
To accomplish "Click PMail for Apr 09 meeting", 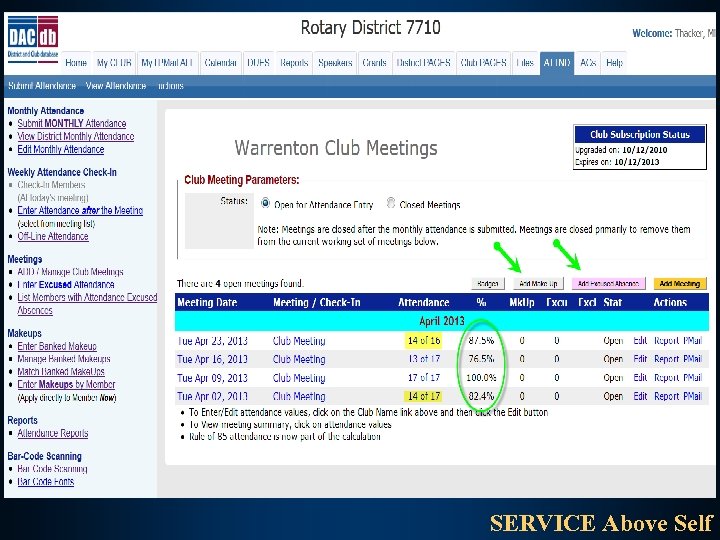I will (x=692, y=378).
